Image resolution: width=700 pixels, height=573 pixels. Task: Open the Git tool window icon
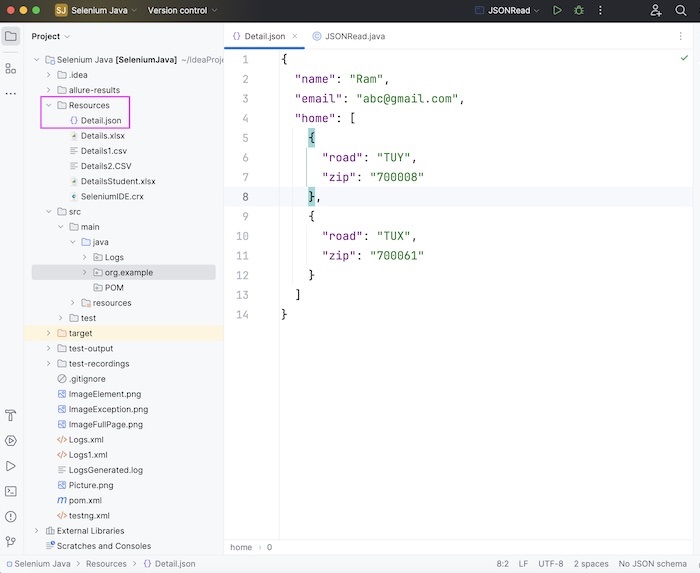coord(11,543)
